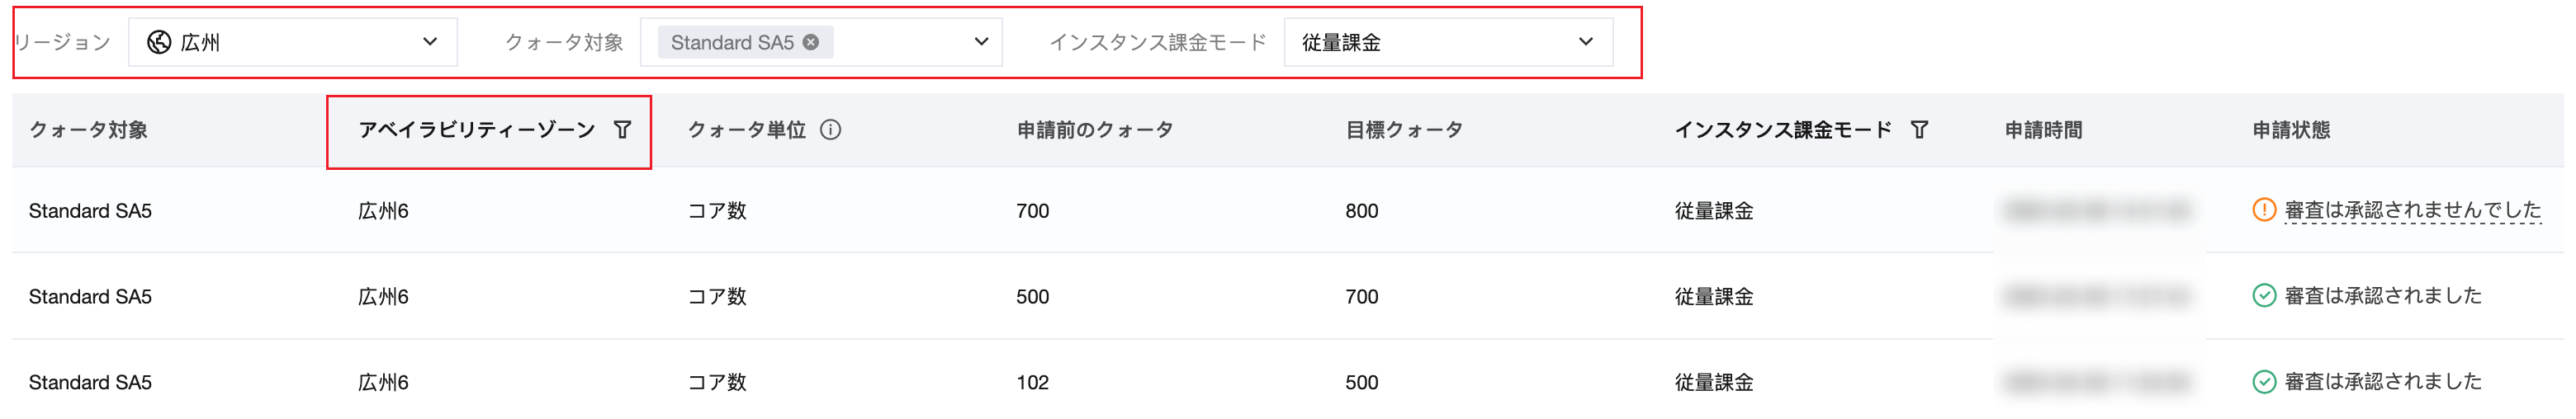Image resolution: width=2576 pixels, height=419 pixels.
Task: Click the 申請時間 column header
Action: (2043, 130)
